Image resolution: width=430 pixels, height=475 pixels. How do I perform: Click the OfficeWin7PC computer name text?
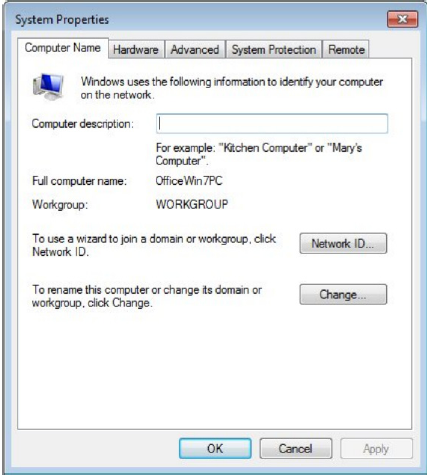click(x=189, y=181)
